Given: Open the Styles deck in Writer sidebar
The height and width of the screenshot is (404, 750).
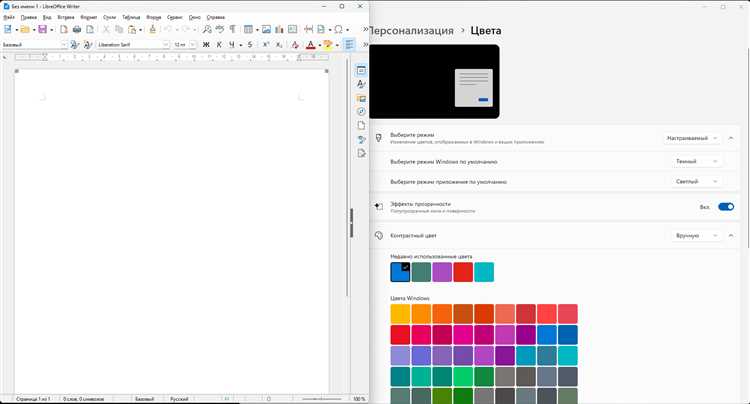Looking at the screenshot, I should coord(361,84).
